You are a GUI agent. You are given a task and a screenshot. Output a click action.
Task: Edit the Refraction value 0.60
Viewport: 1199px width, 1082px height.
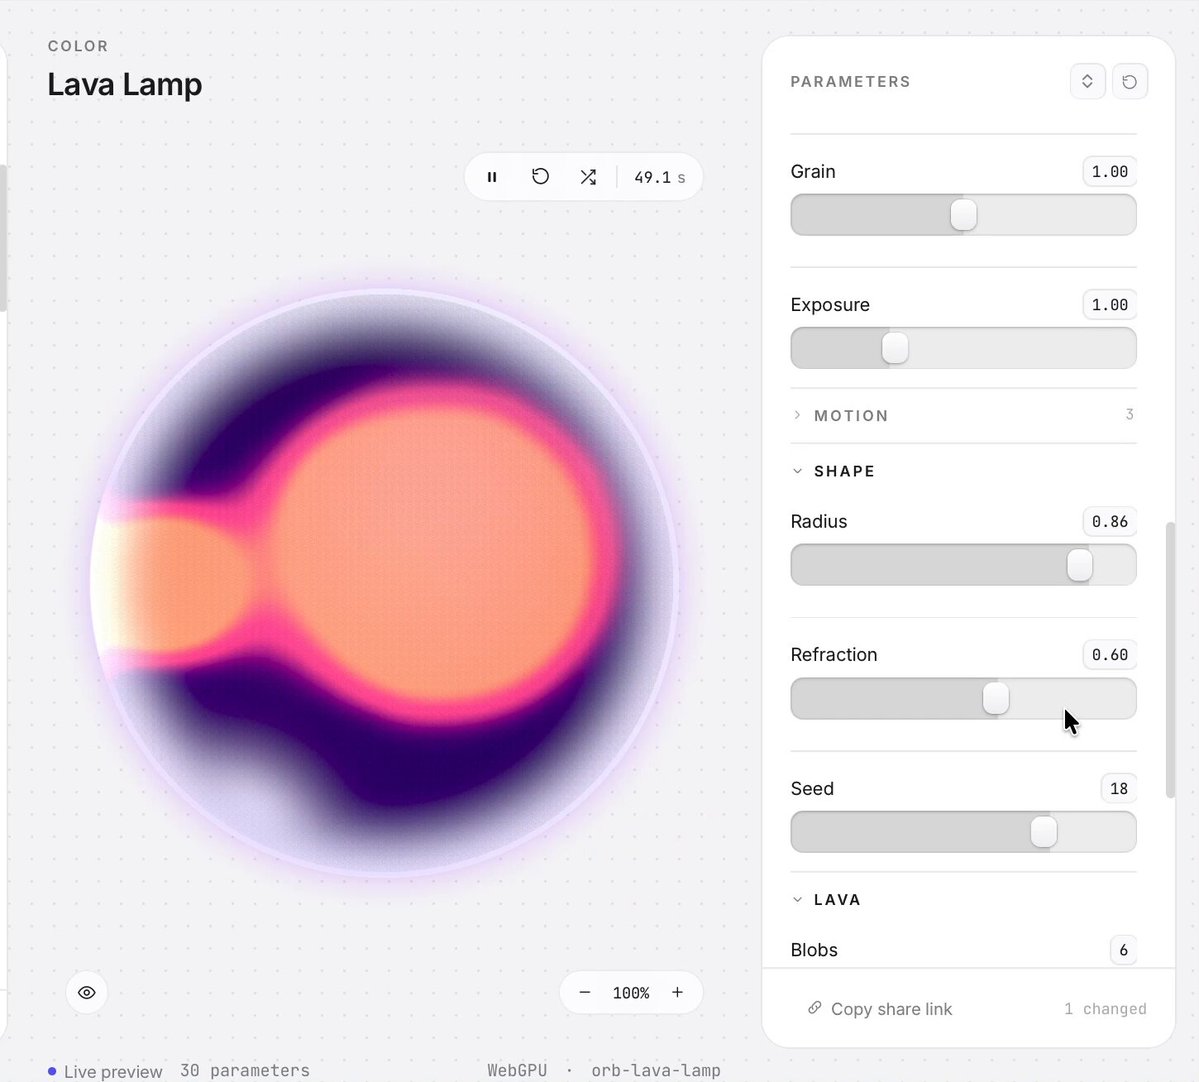1110,655
